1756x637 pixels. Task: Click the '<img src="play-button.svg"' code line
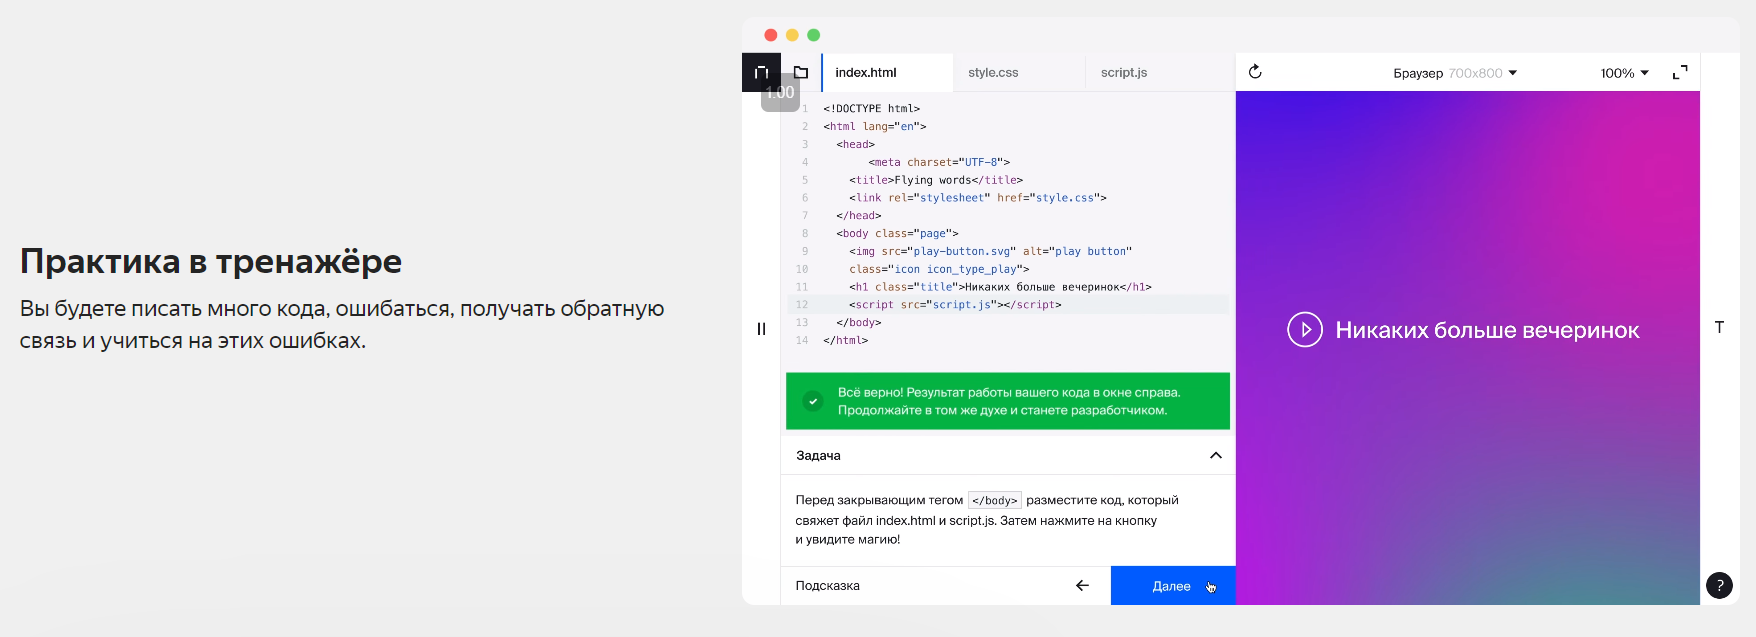pos(991,252)
